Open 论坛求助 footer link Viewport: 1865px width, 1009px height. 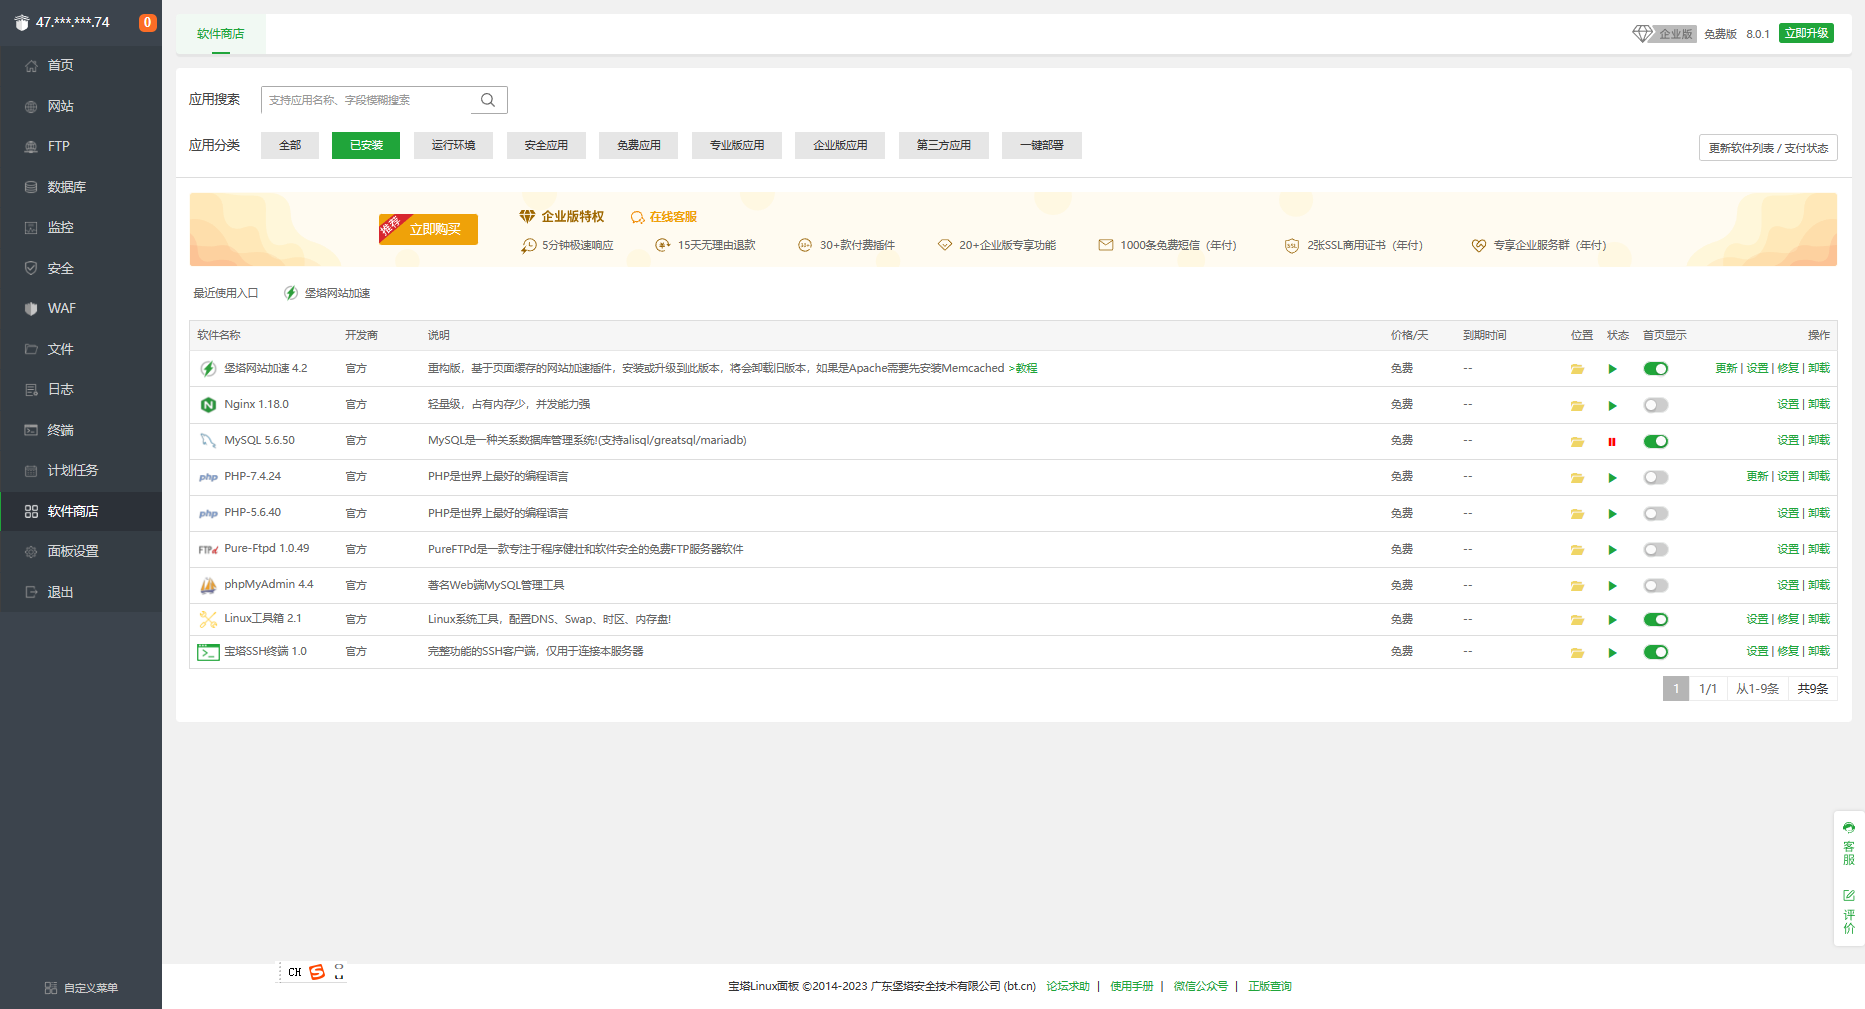1068,986
